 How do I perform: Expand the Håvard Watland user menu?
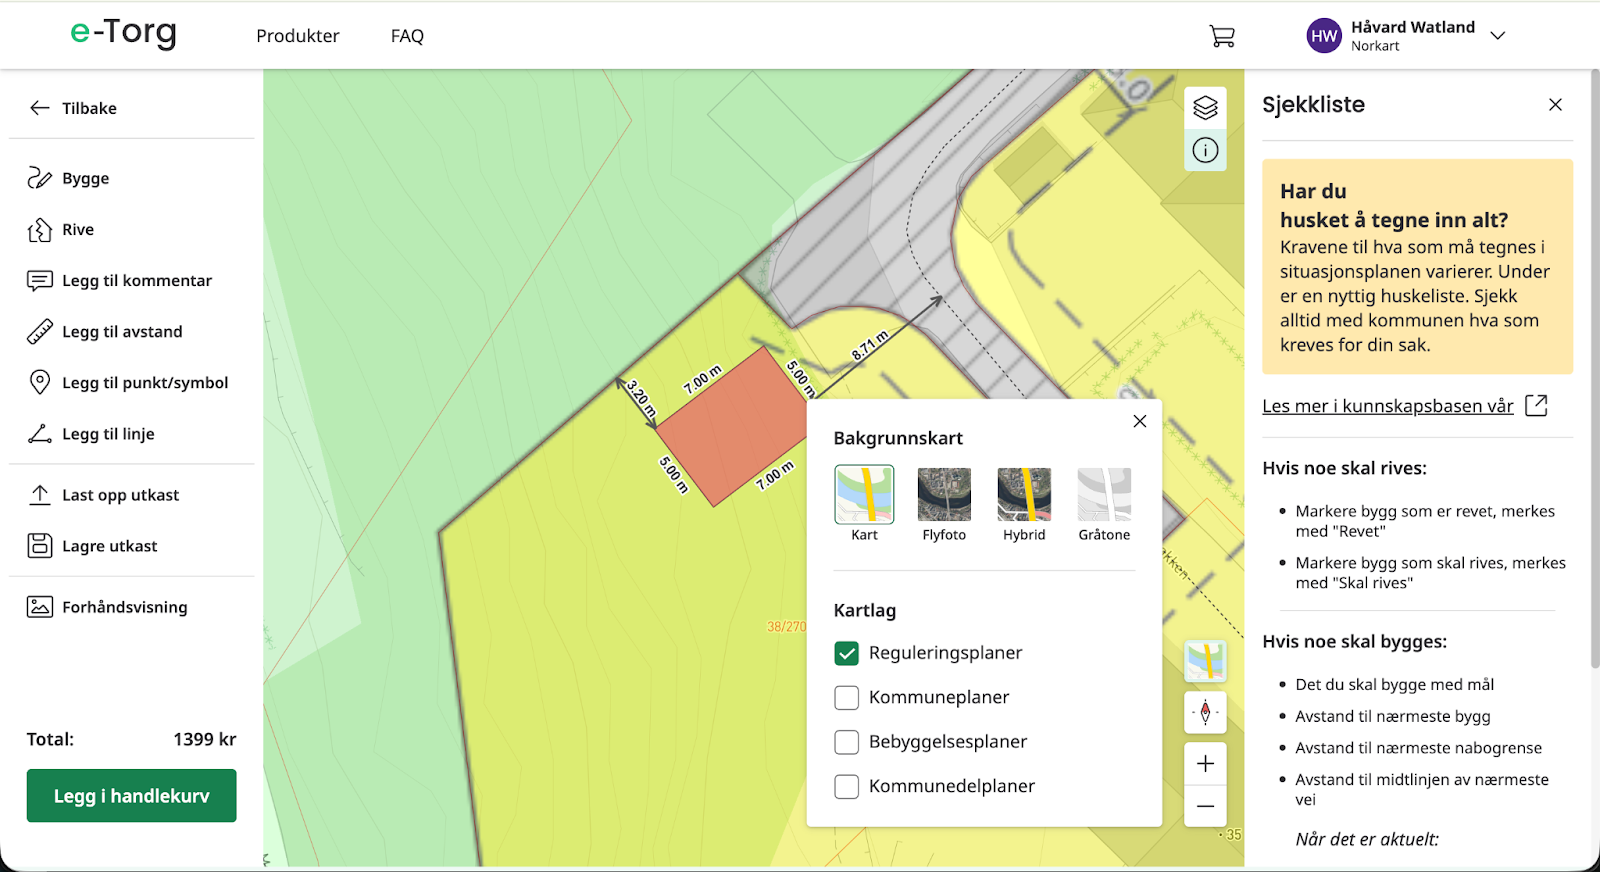1497,36
